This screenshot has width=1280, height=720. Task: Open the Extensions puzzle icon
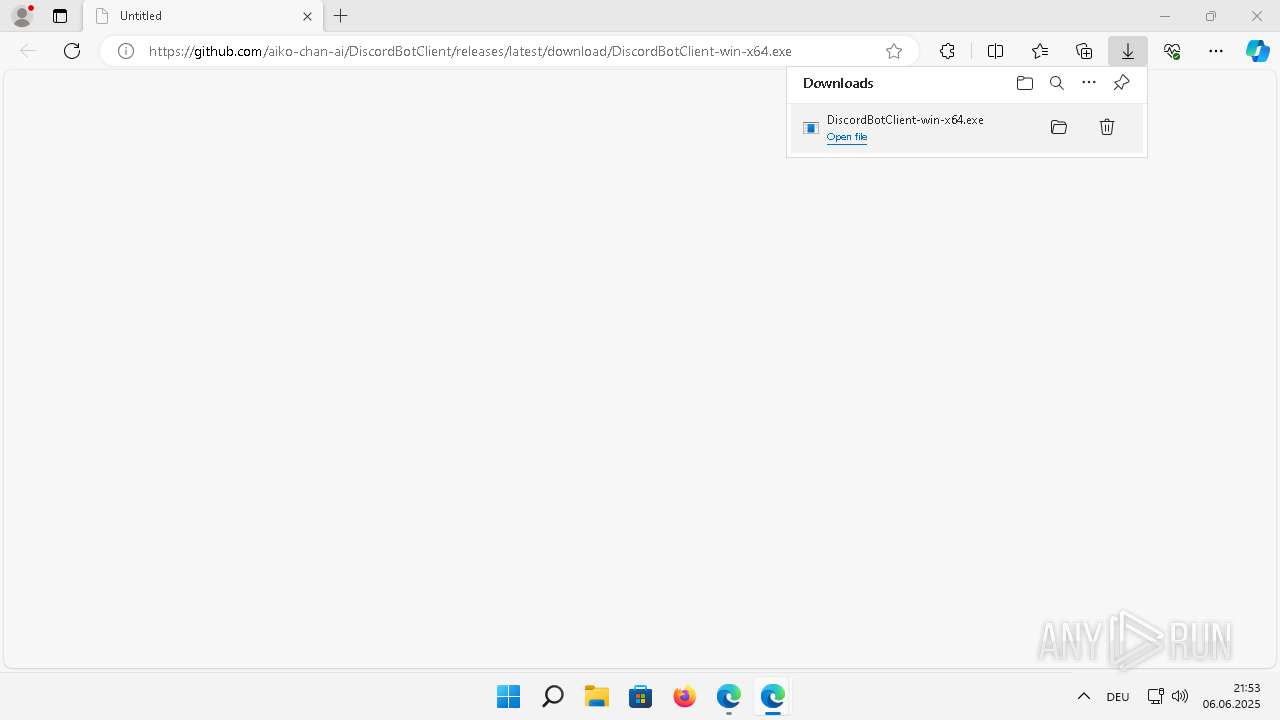[947, 51]
